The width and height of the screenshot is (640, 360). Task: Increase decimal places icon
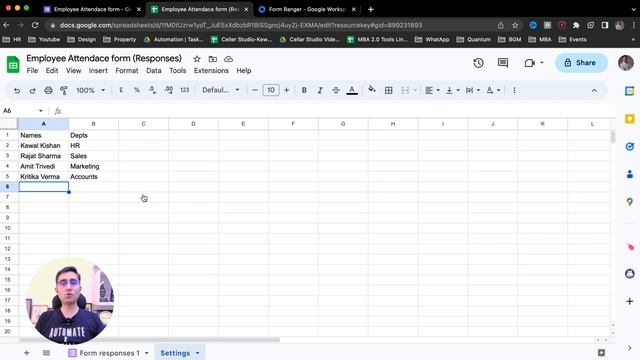(x=169, y=90)
